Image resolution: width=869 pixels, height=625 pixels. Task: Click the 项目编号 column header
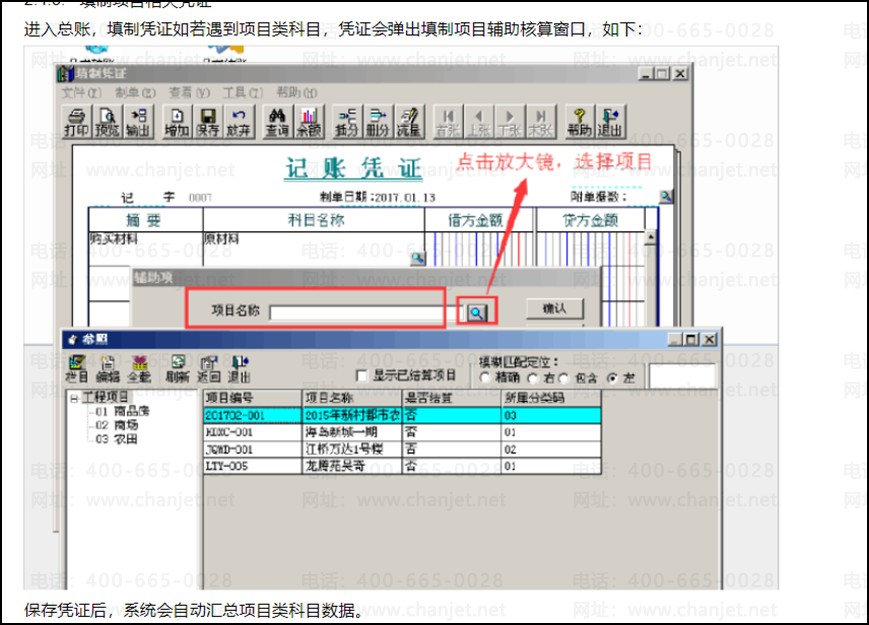[253, 398]
